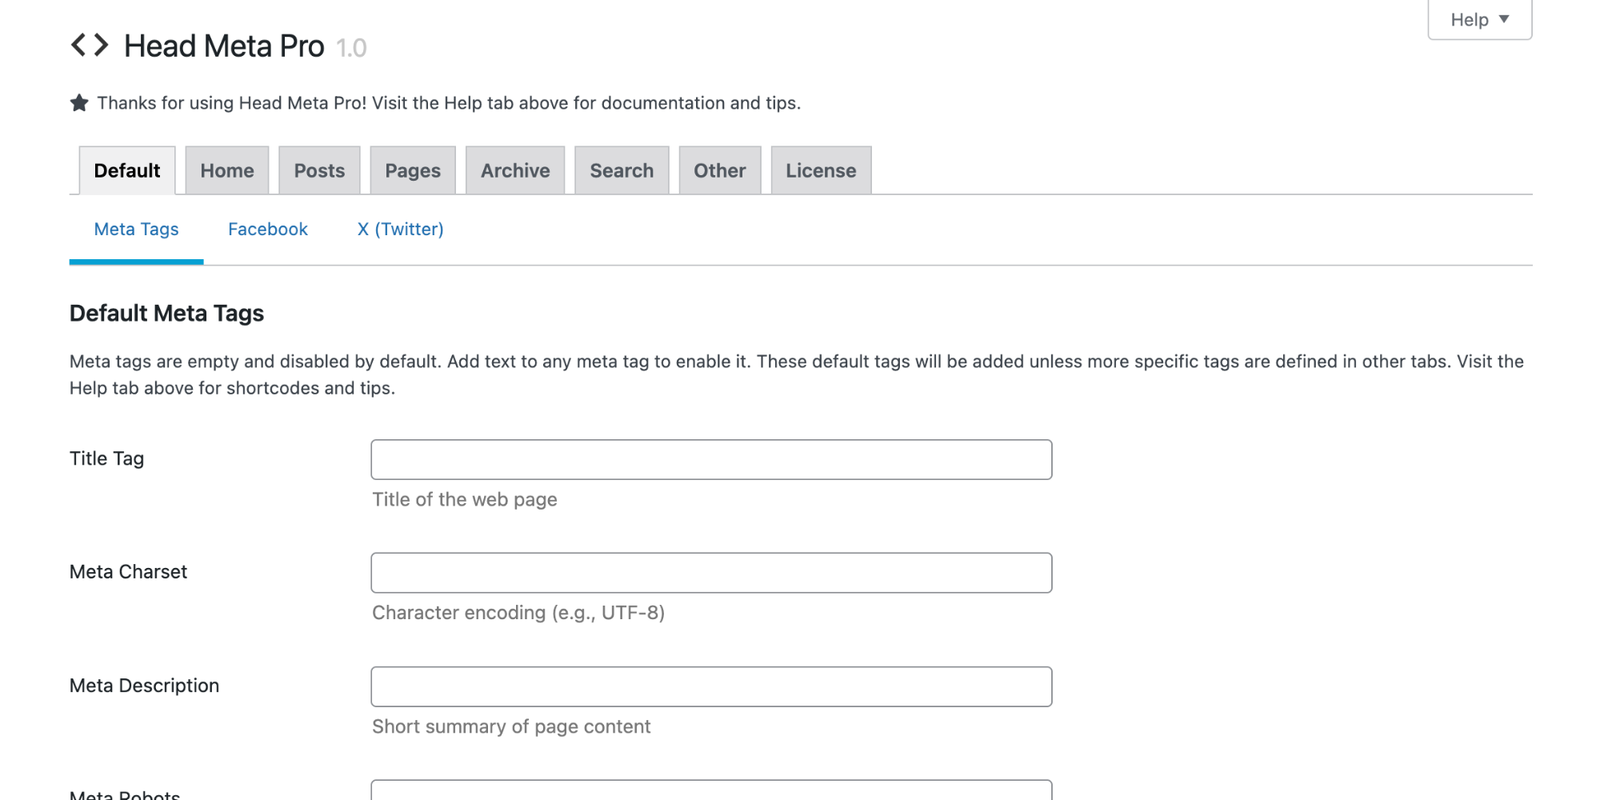Open the Facebook sub-tab
This screenshot has width=1600, height=800.
268,229
